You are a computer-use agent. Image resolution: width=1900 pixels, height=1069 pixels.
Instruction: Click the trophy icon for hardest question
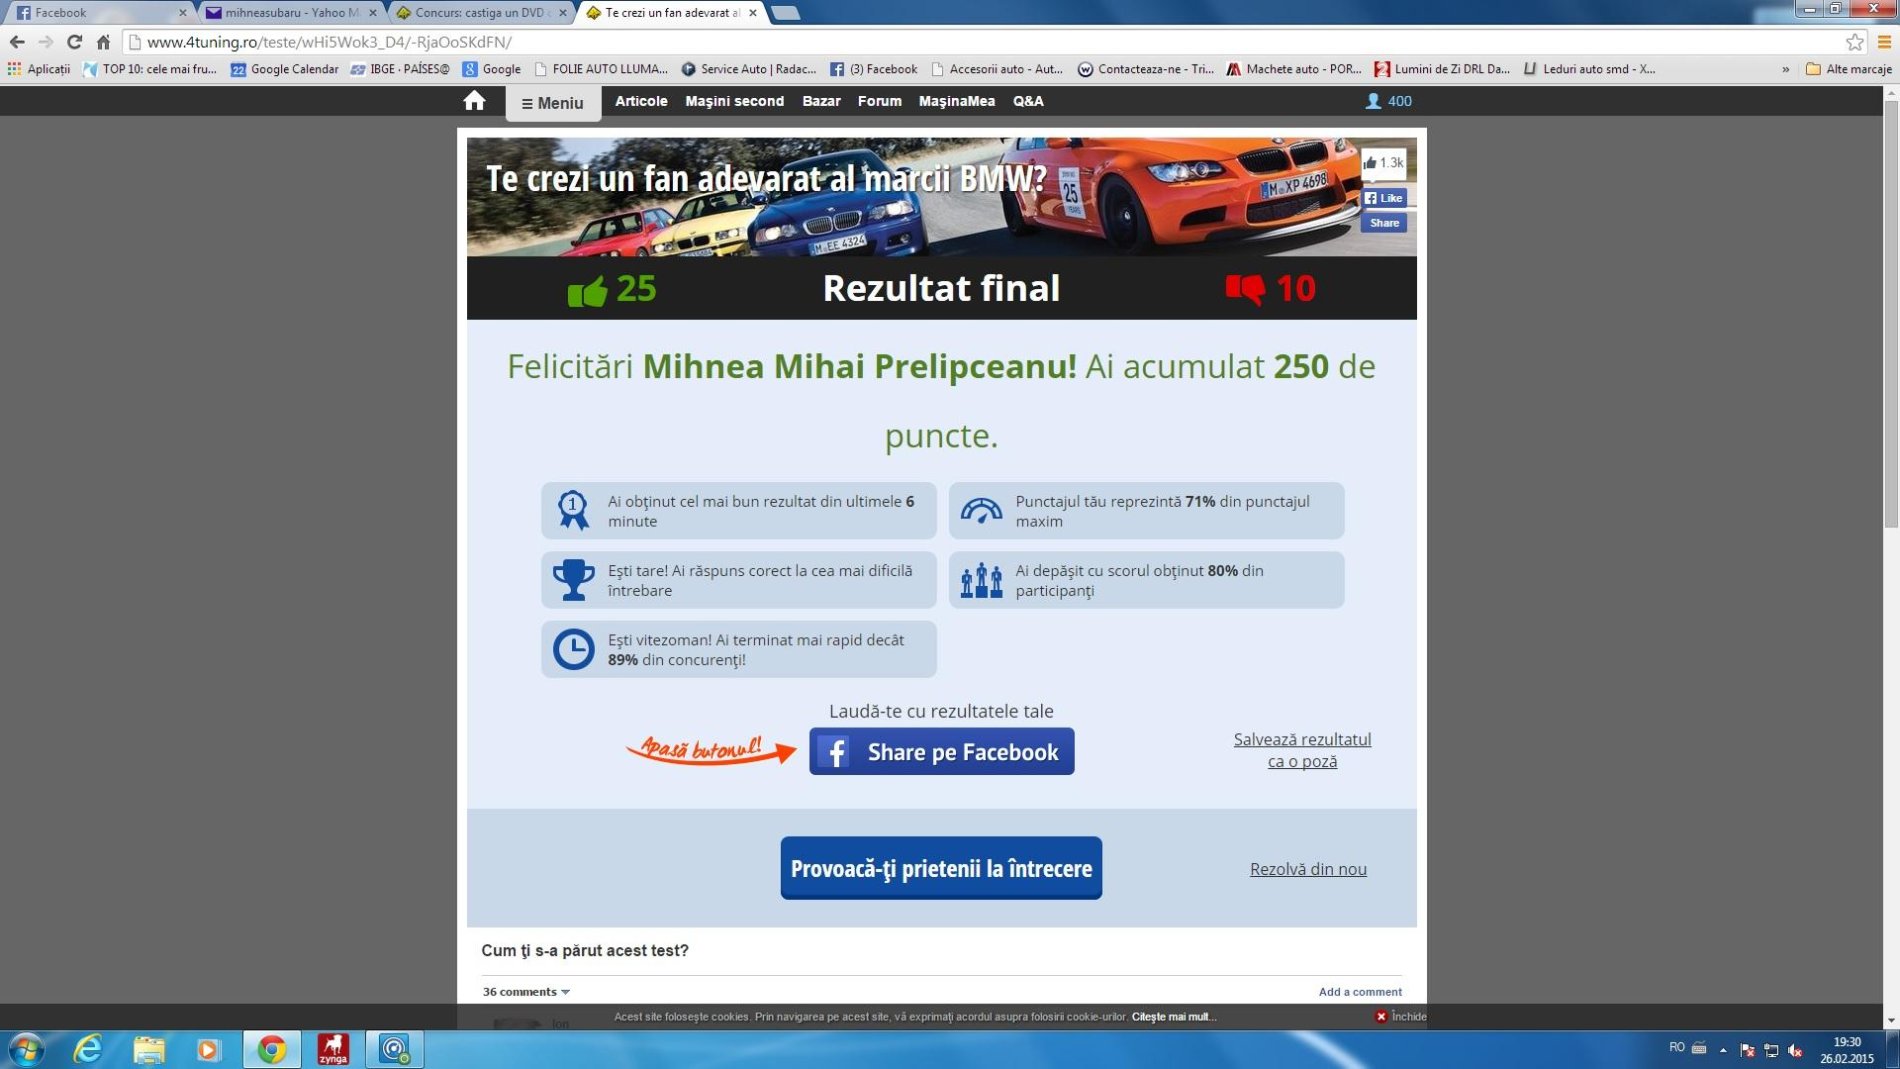pyautogui.click(x=573, y=580)
